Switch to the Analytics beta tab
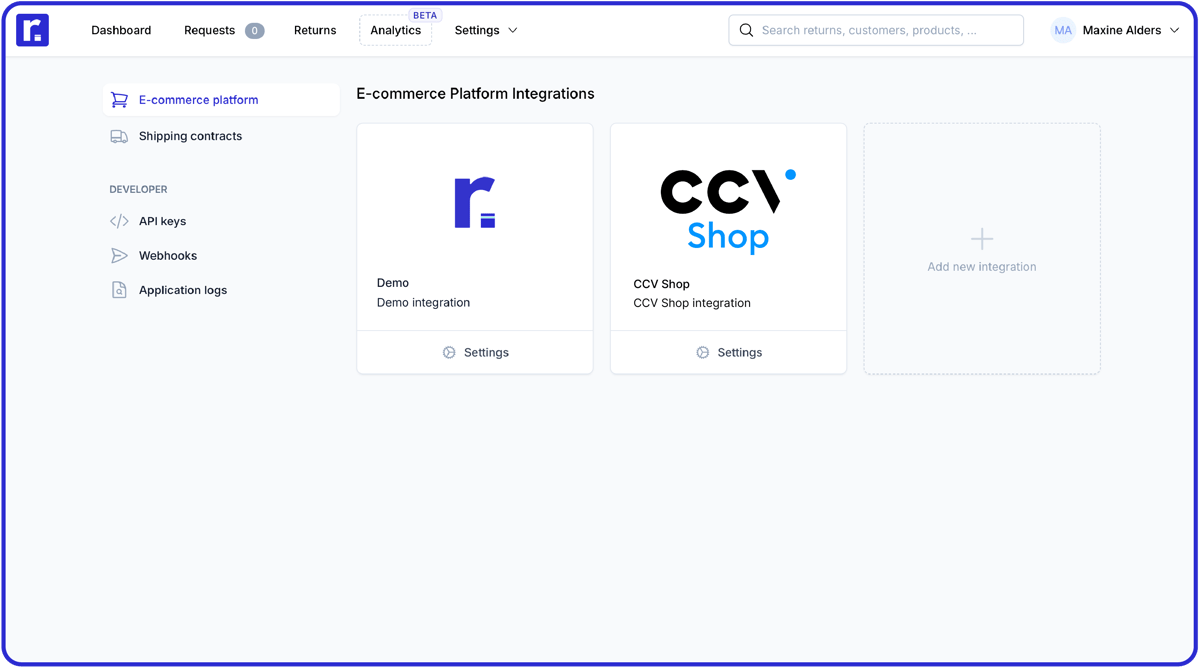 pos(395,30)
